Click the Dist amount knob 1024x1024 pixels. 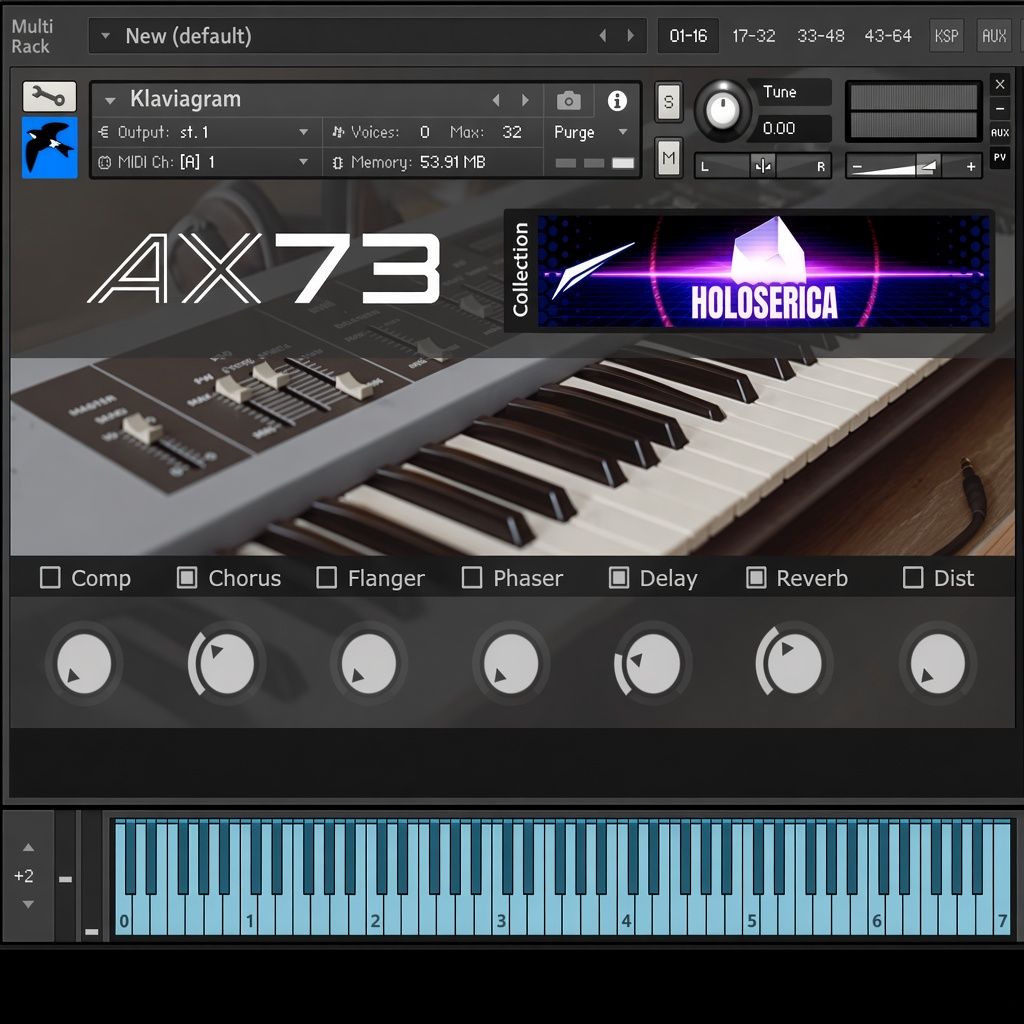click(938, 663)
